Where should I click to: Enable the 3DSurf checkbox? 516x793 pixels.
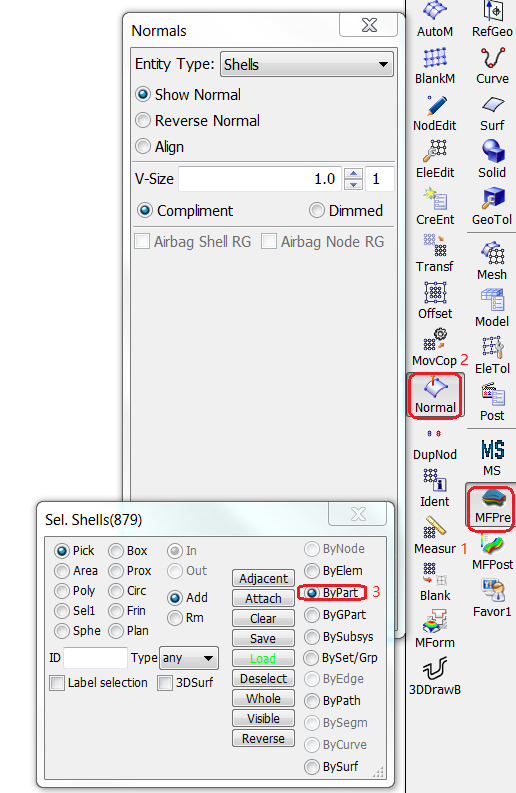tap(165, 683)
